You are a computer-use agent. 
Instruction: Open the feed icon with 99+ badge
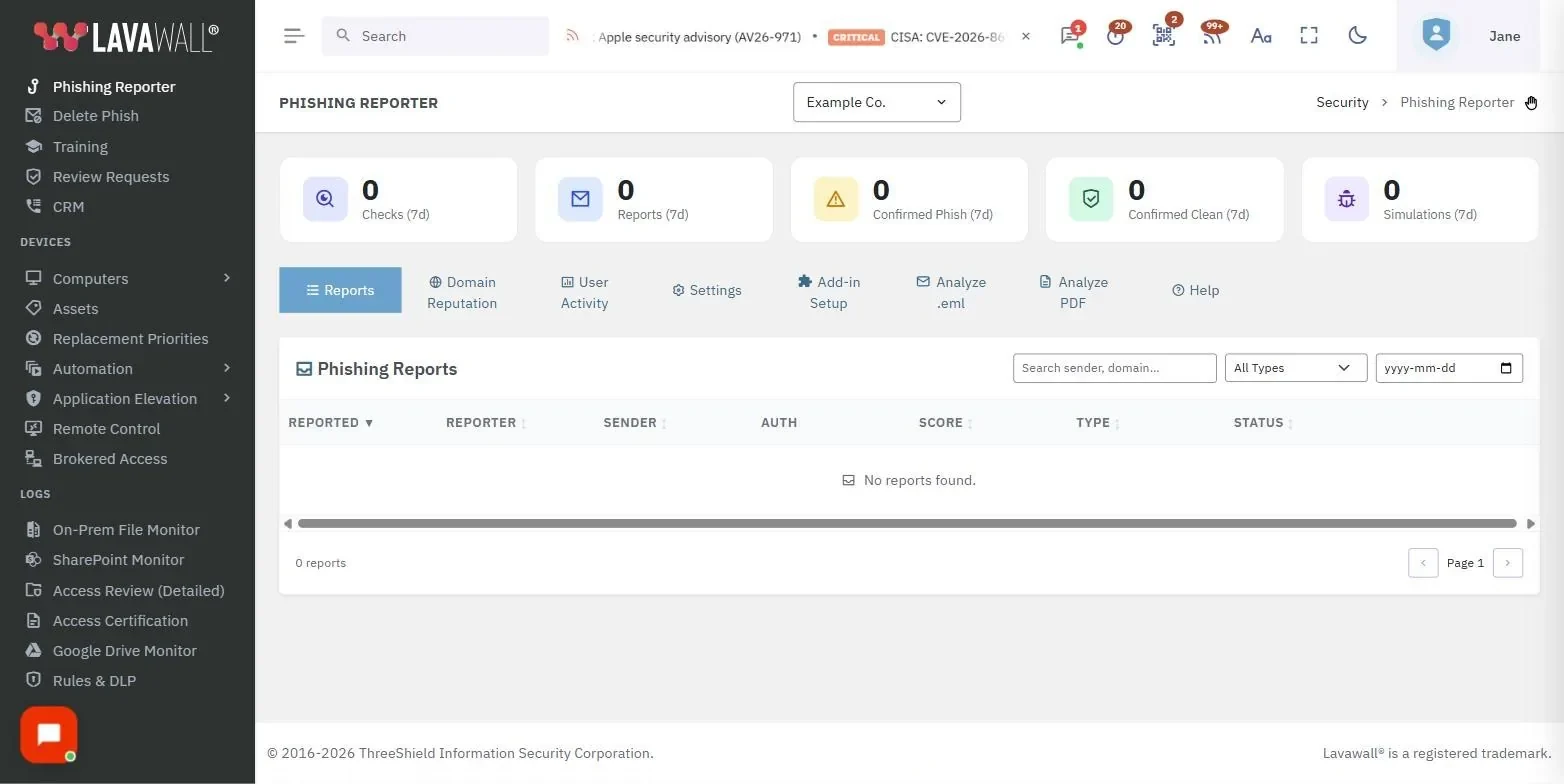coord(1212,36)
